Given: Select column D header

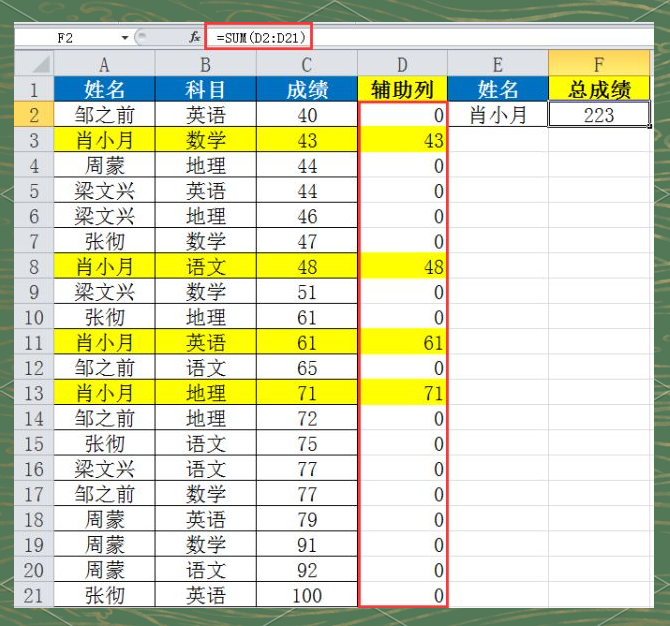Looking at the screenshot, I should pyautogui.click(x=402, y=64).
